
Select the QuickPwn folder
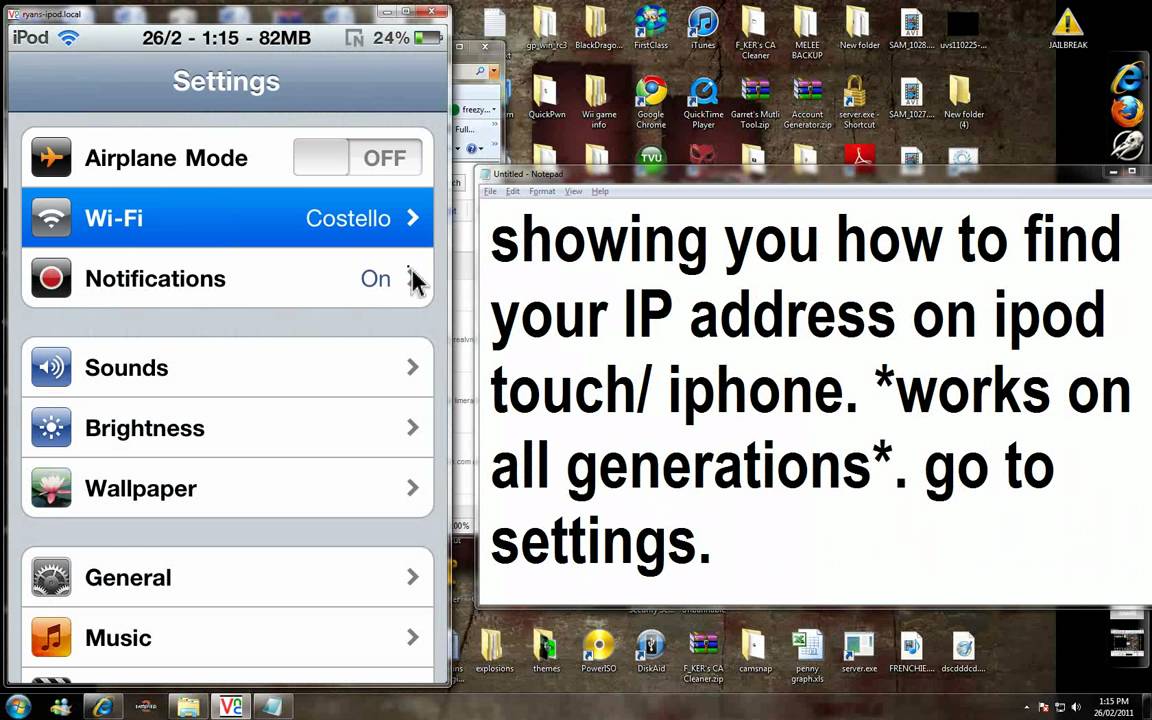[x=546, y=96]
